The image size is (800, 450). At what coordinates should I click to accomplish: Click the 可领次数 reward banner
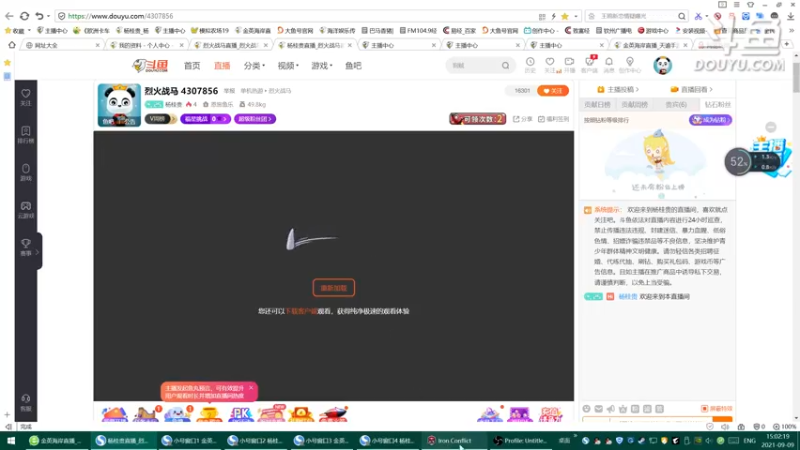(x=478, y=119)
